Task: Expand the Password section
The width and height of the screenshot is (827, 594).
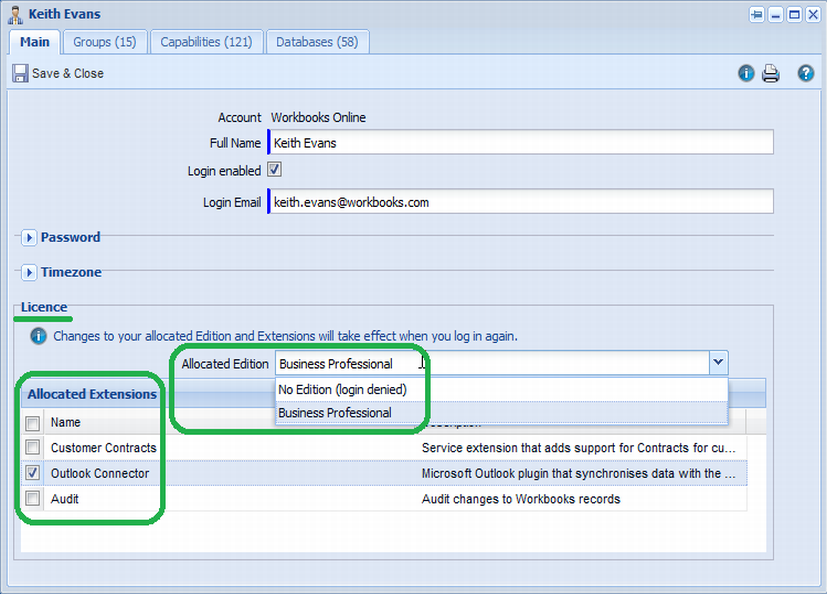Action: 29,238
